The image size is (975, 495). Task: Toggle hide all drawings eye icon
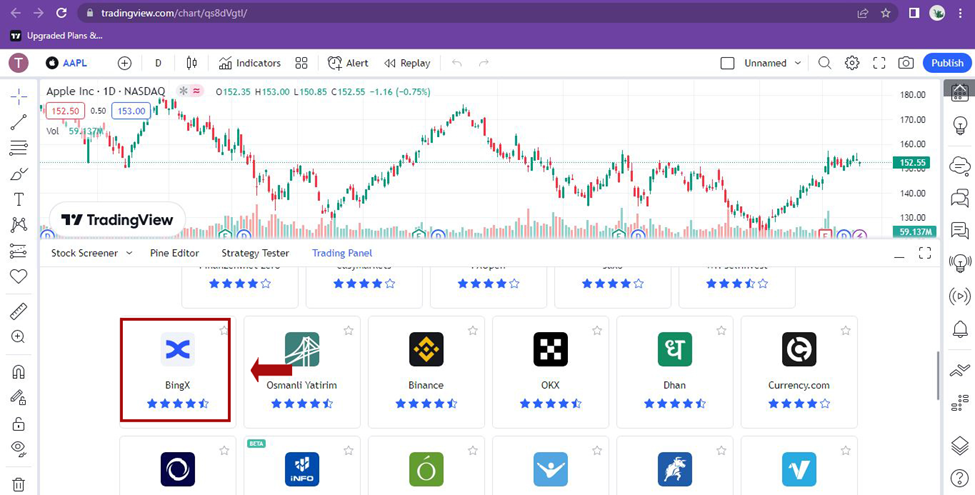(x=19, y=448)
